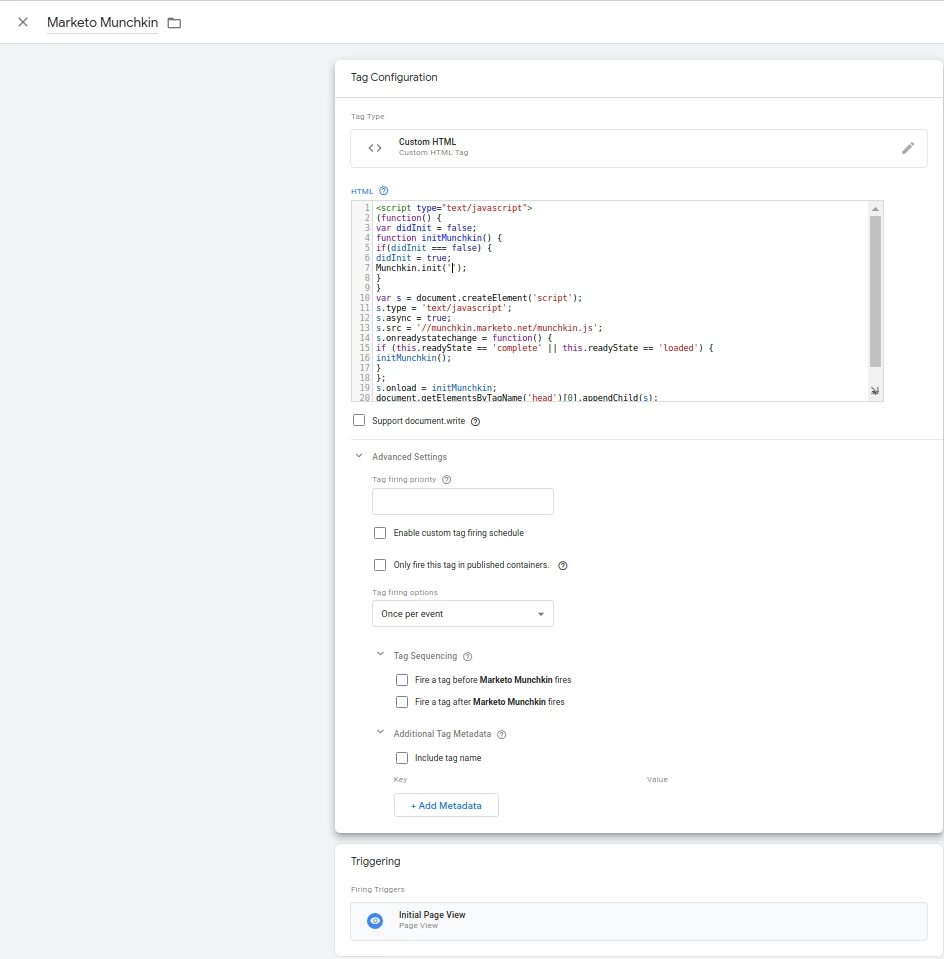Viewport: 944px width, 959px height.
Task: Check the Include tag name checkbox
Action: (x=402, y=758)
